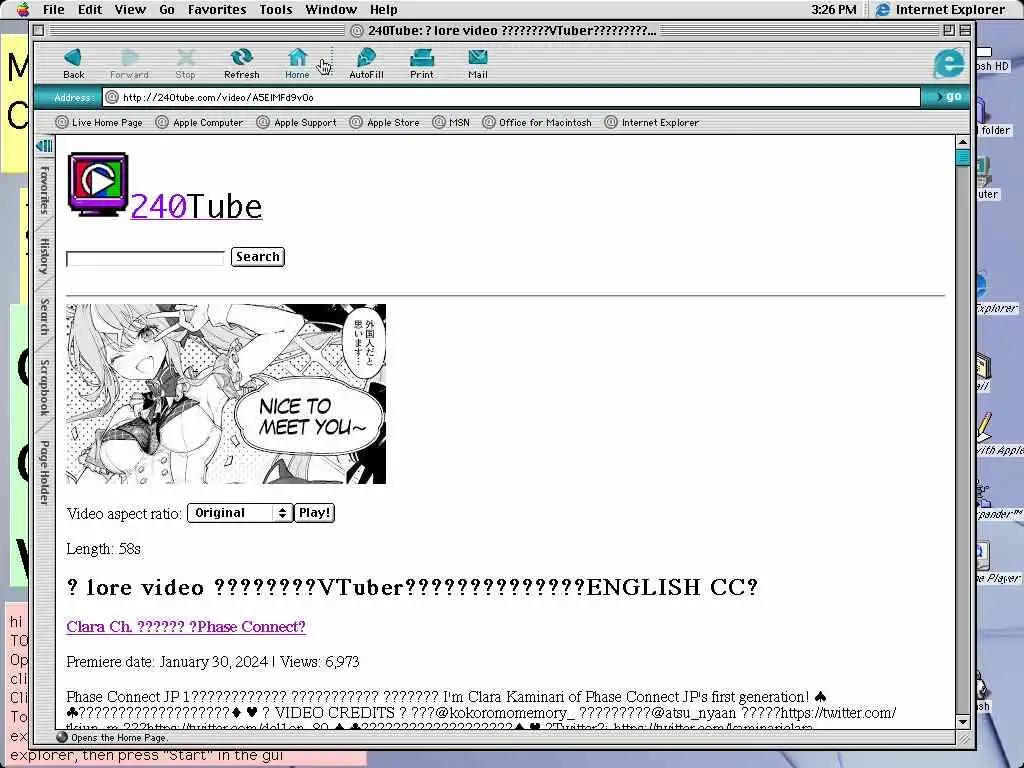Click the window collapse box icon
This screenshot has width=1024, height=768.
(965, 30)
